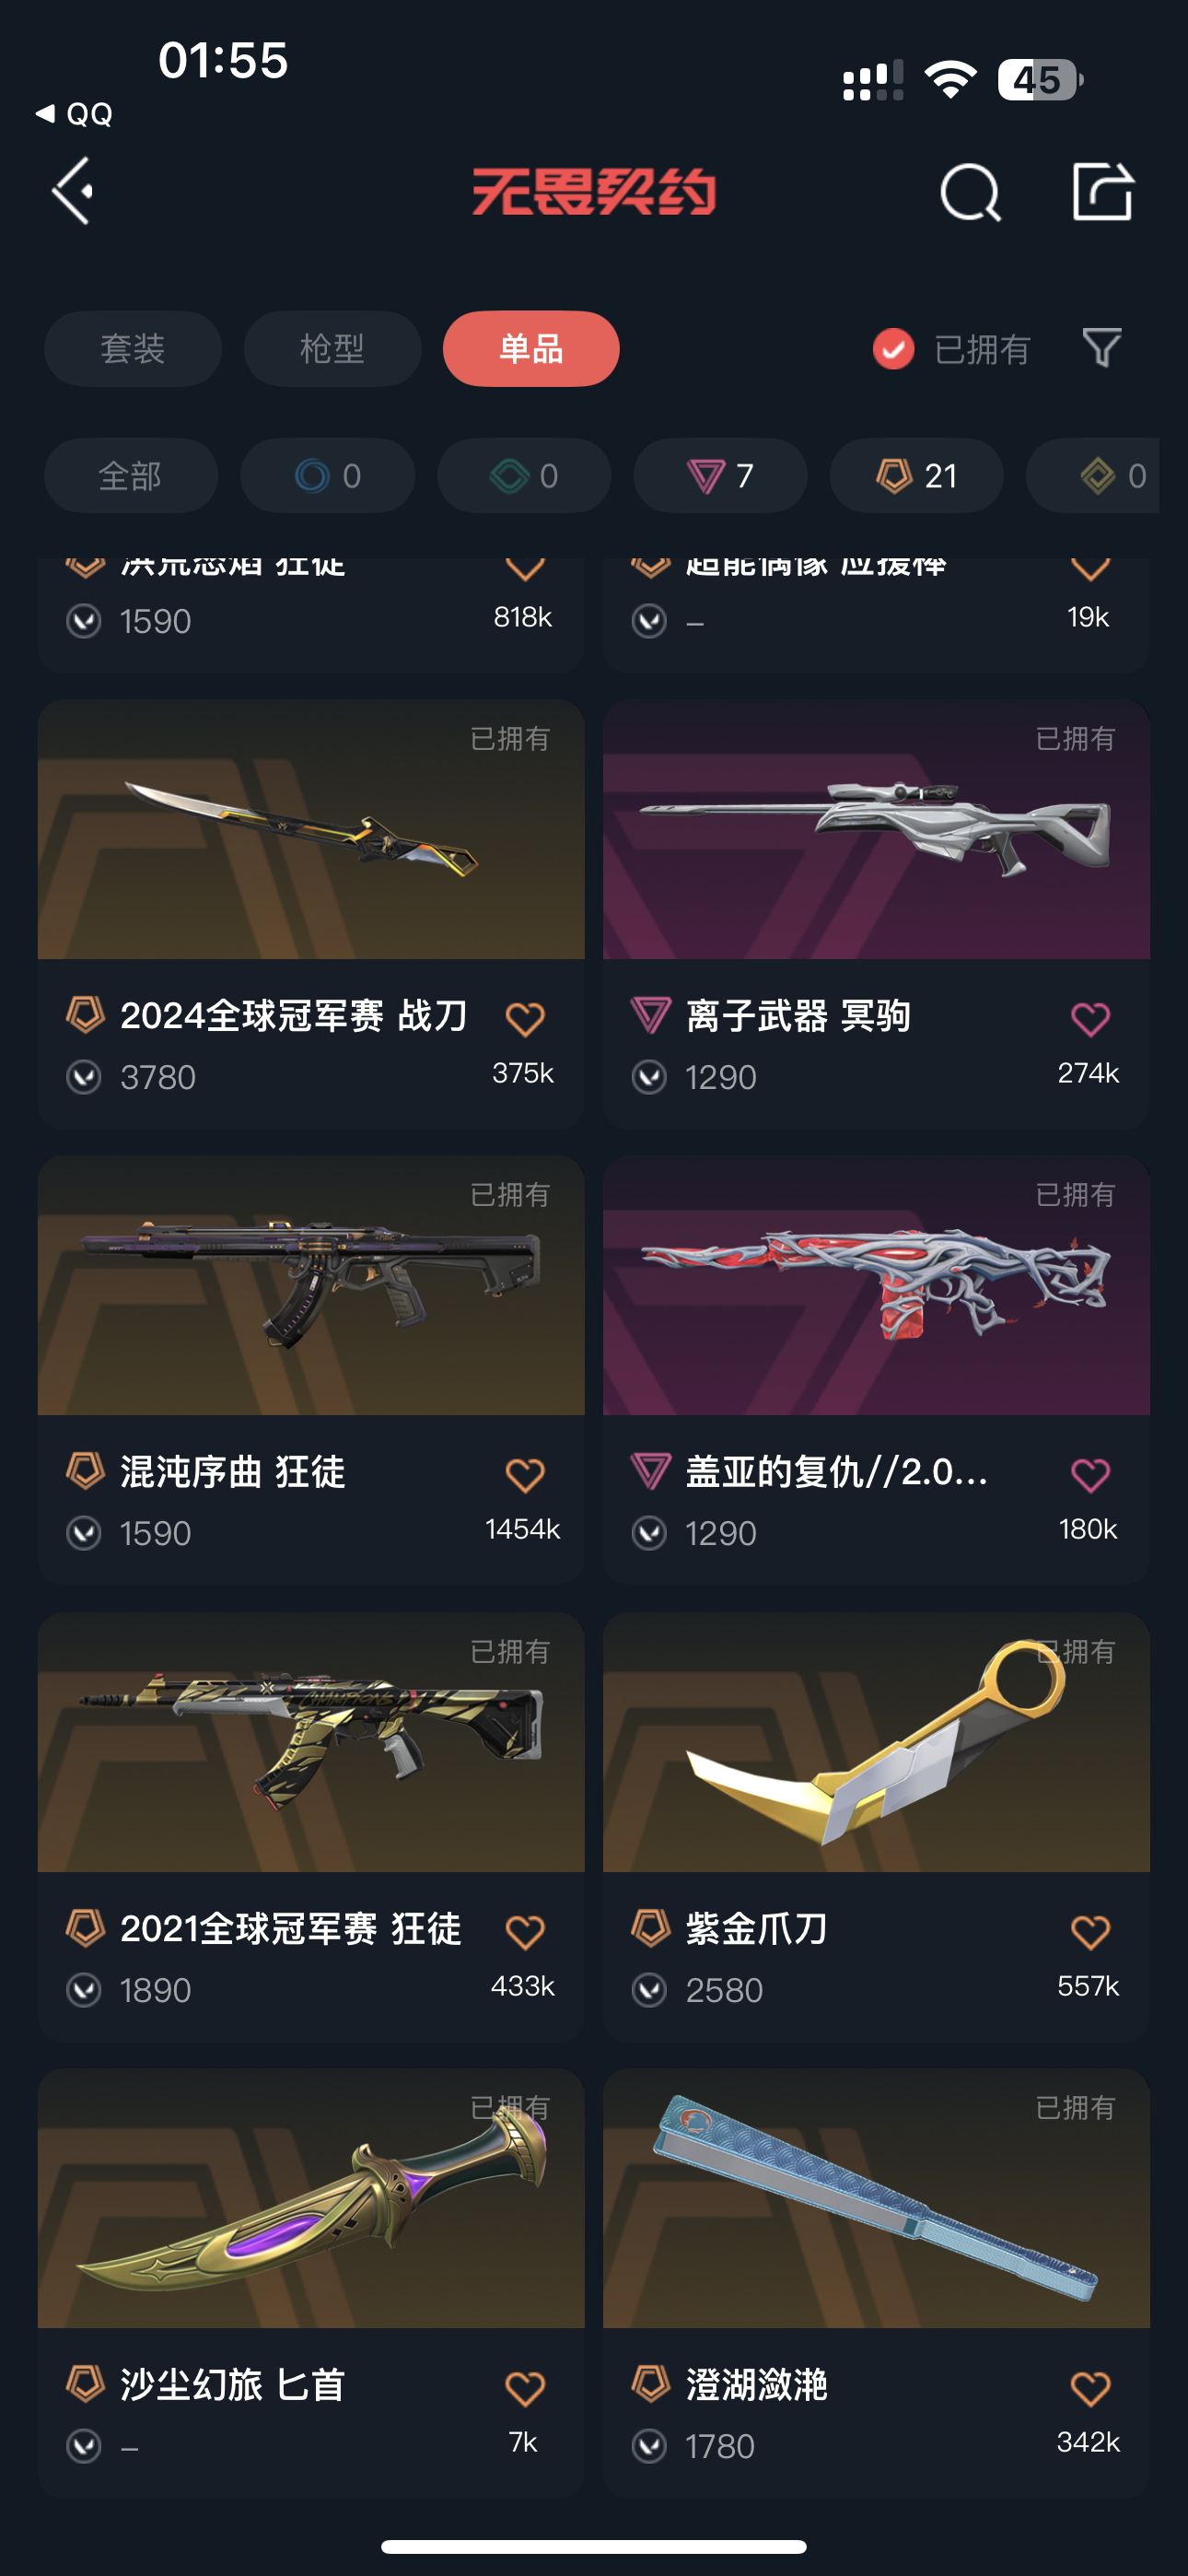The width and height of the screenshot is (1188, 2576).
Task: Tap heart icon for 澄湖潋滟
Action: click(x=1090, y=2389)
